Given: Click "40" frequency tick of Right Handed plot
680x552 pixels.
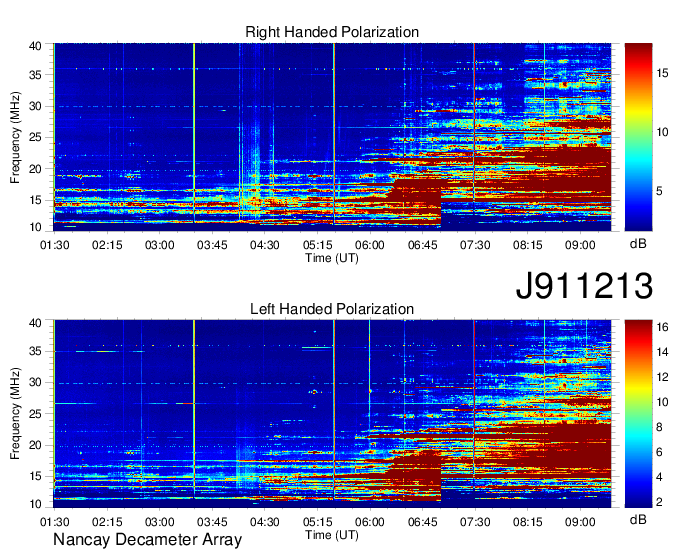Looking at the screenshot, I should click(35, 46).
